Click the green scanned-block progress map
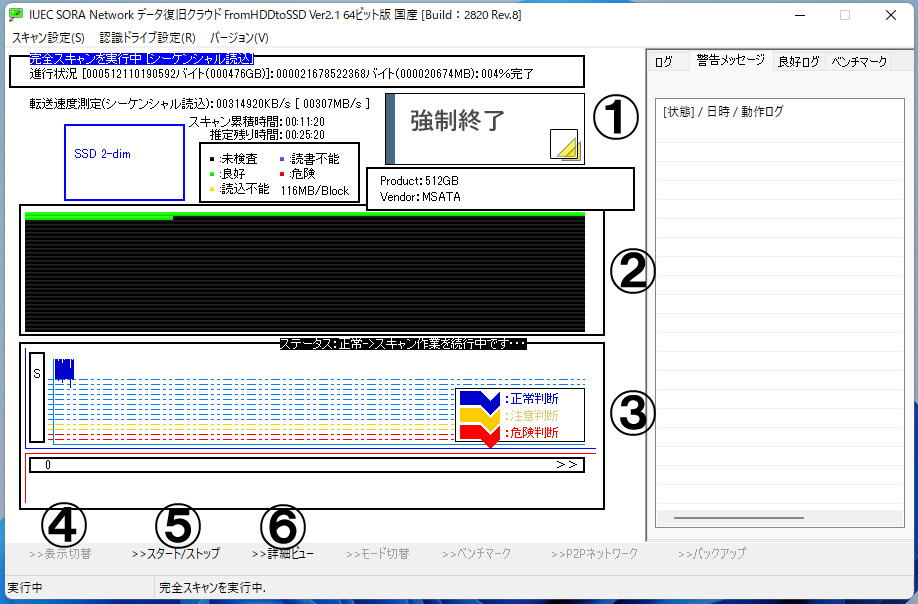Viewport: 918px width, 604px height. (100, 216)
